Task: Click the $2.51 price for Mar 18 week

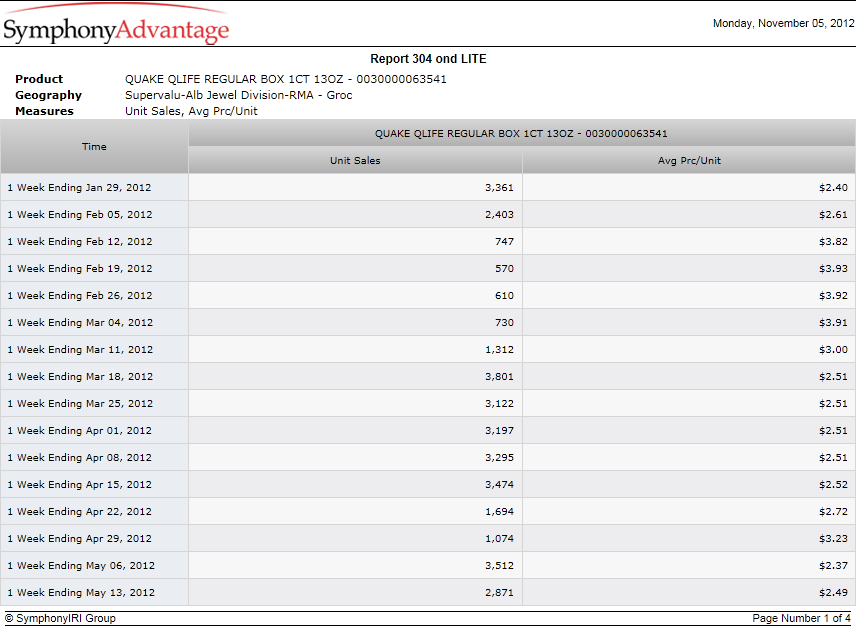Action: [833, 377]
